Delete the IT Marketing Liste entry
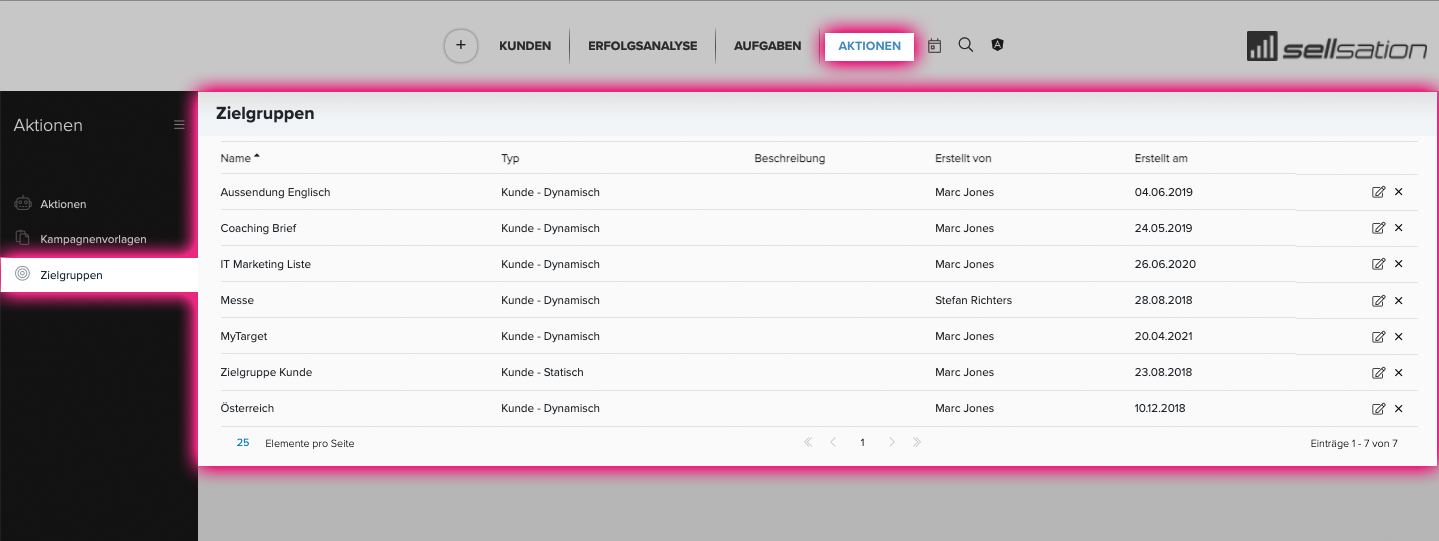 (x=1399, y=264)
